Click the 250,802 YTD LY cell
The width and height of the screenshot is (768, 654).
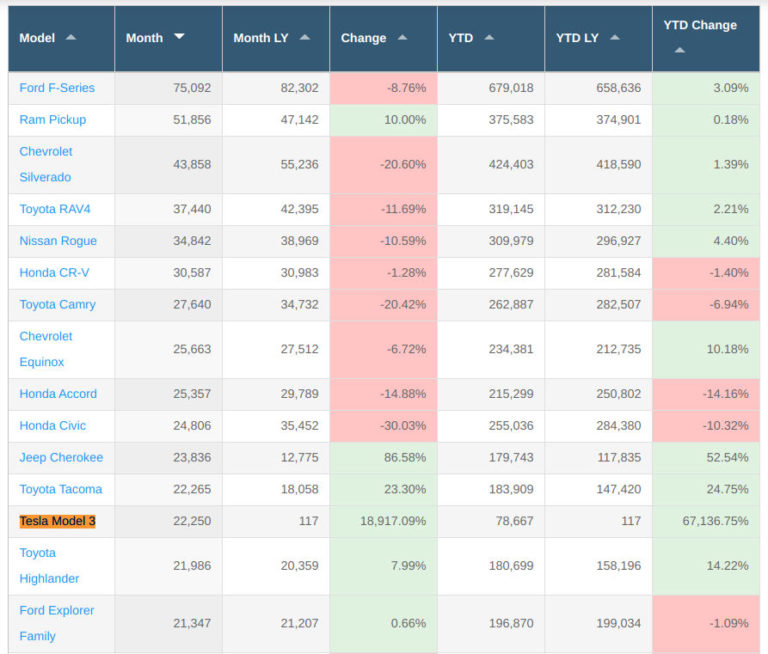pyautogui.click(x=599, y=394)
